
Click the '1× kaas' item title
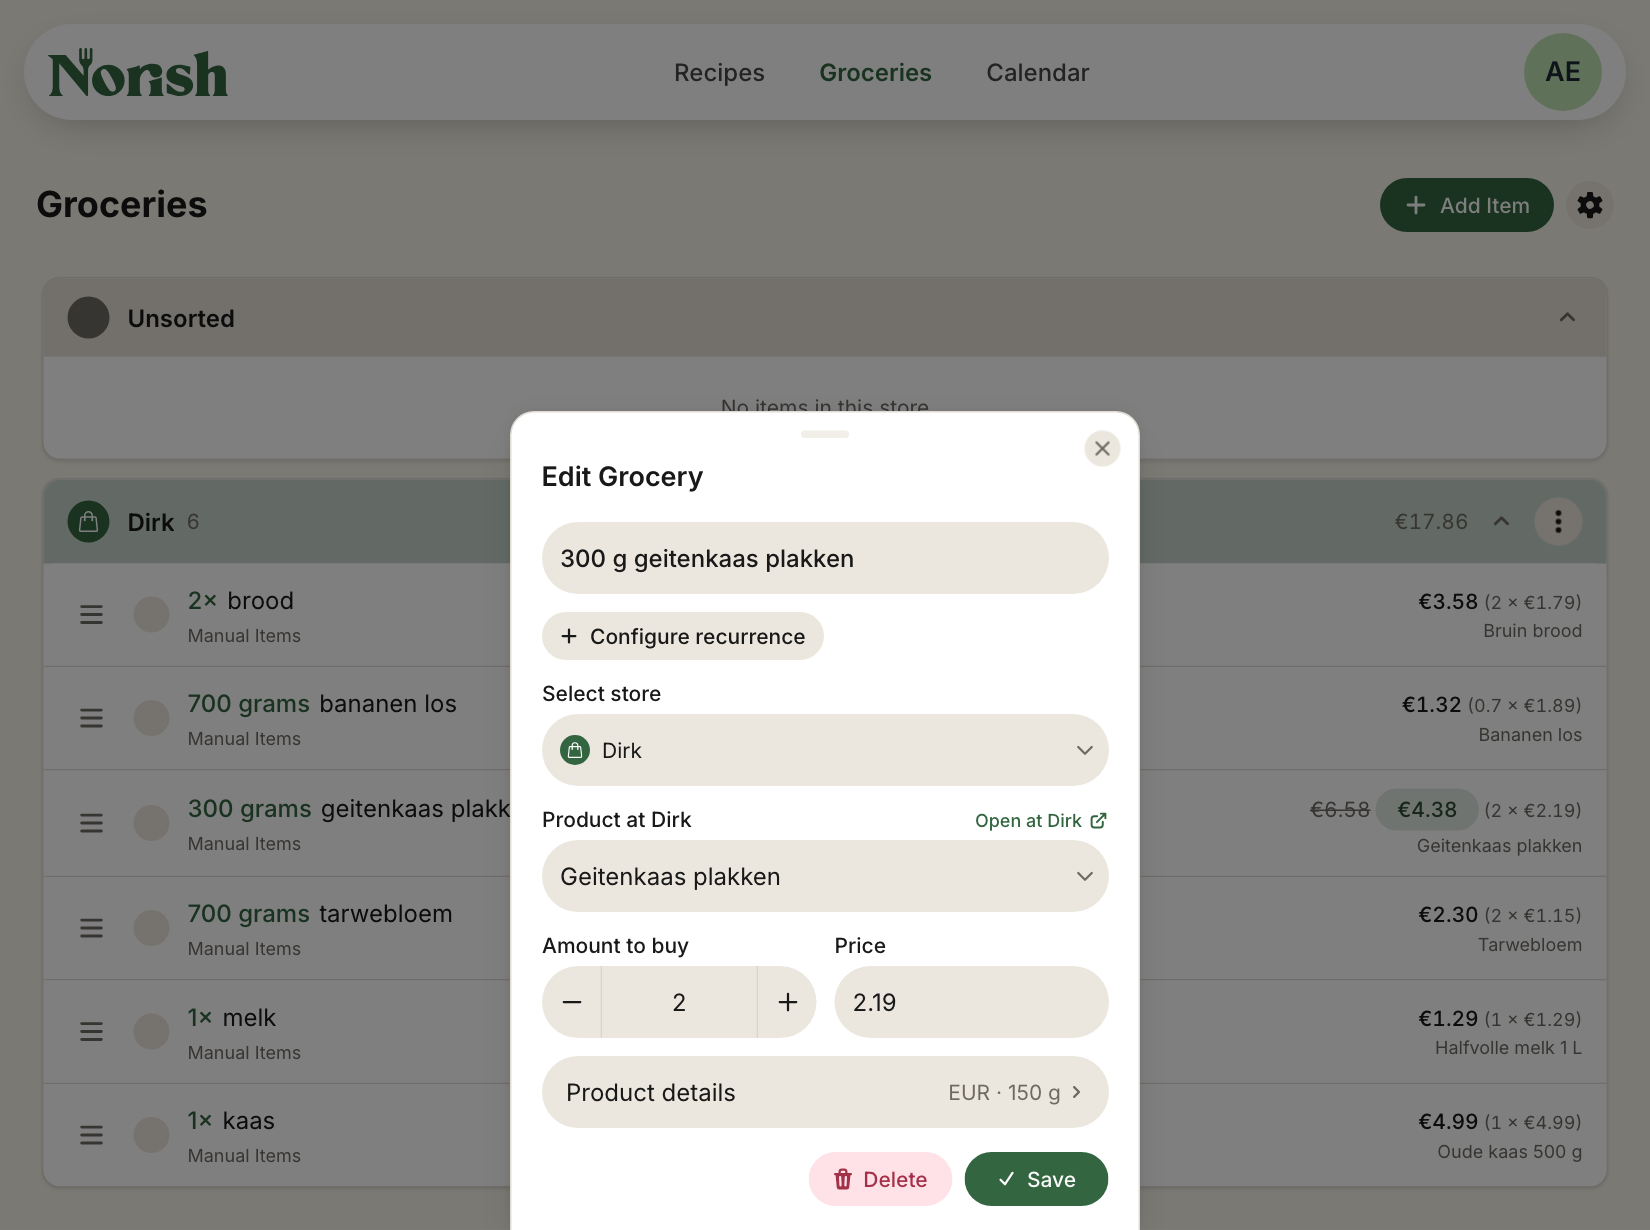[x=231, y=1121]
